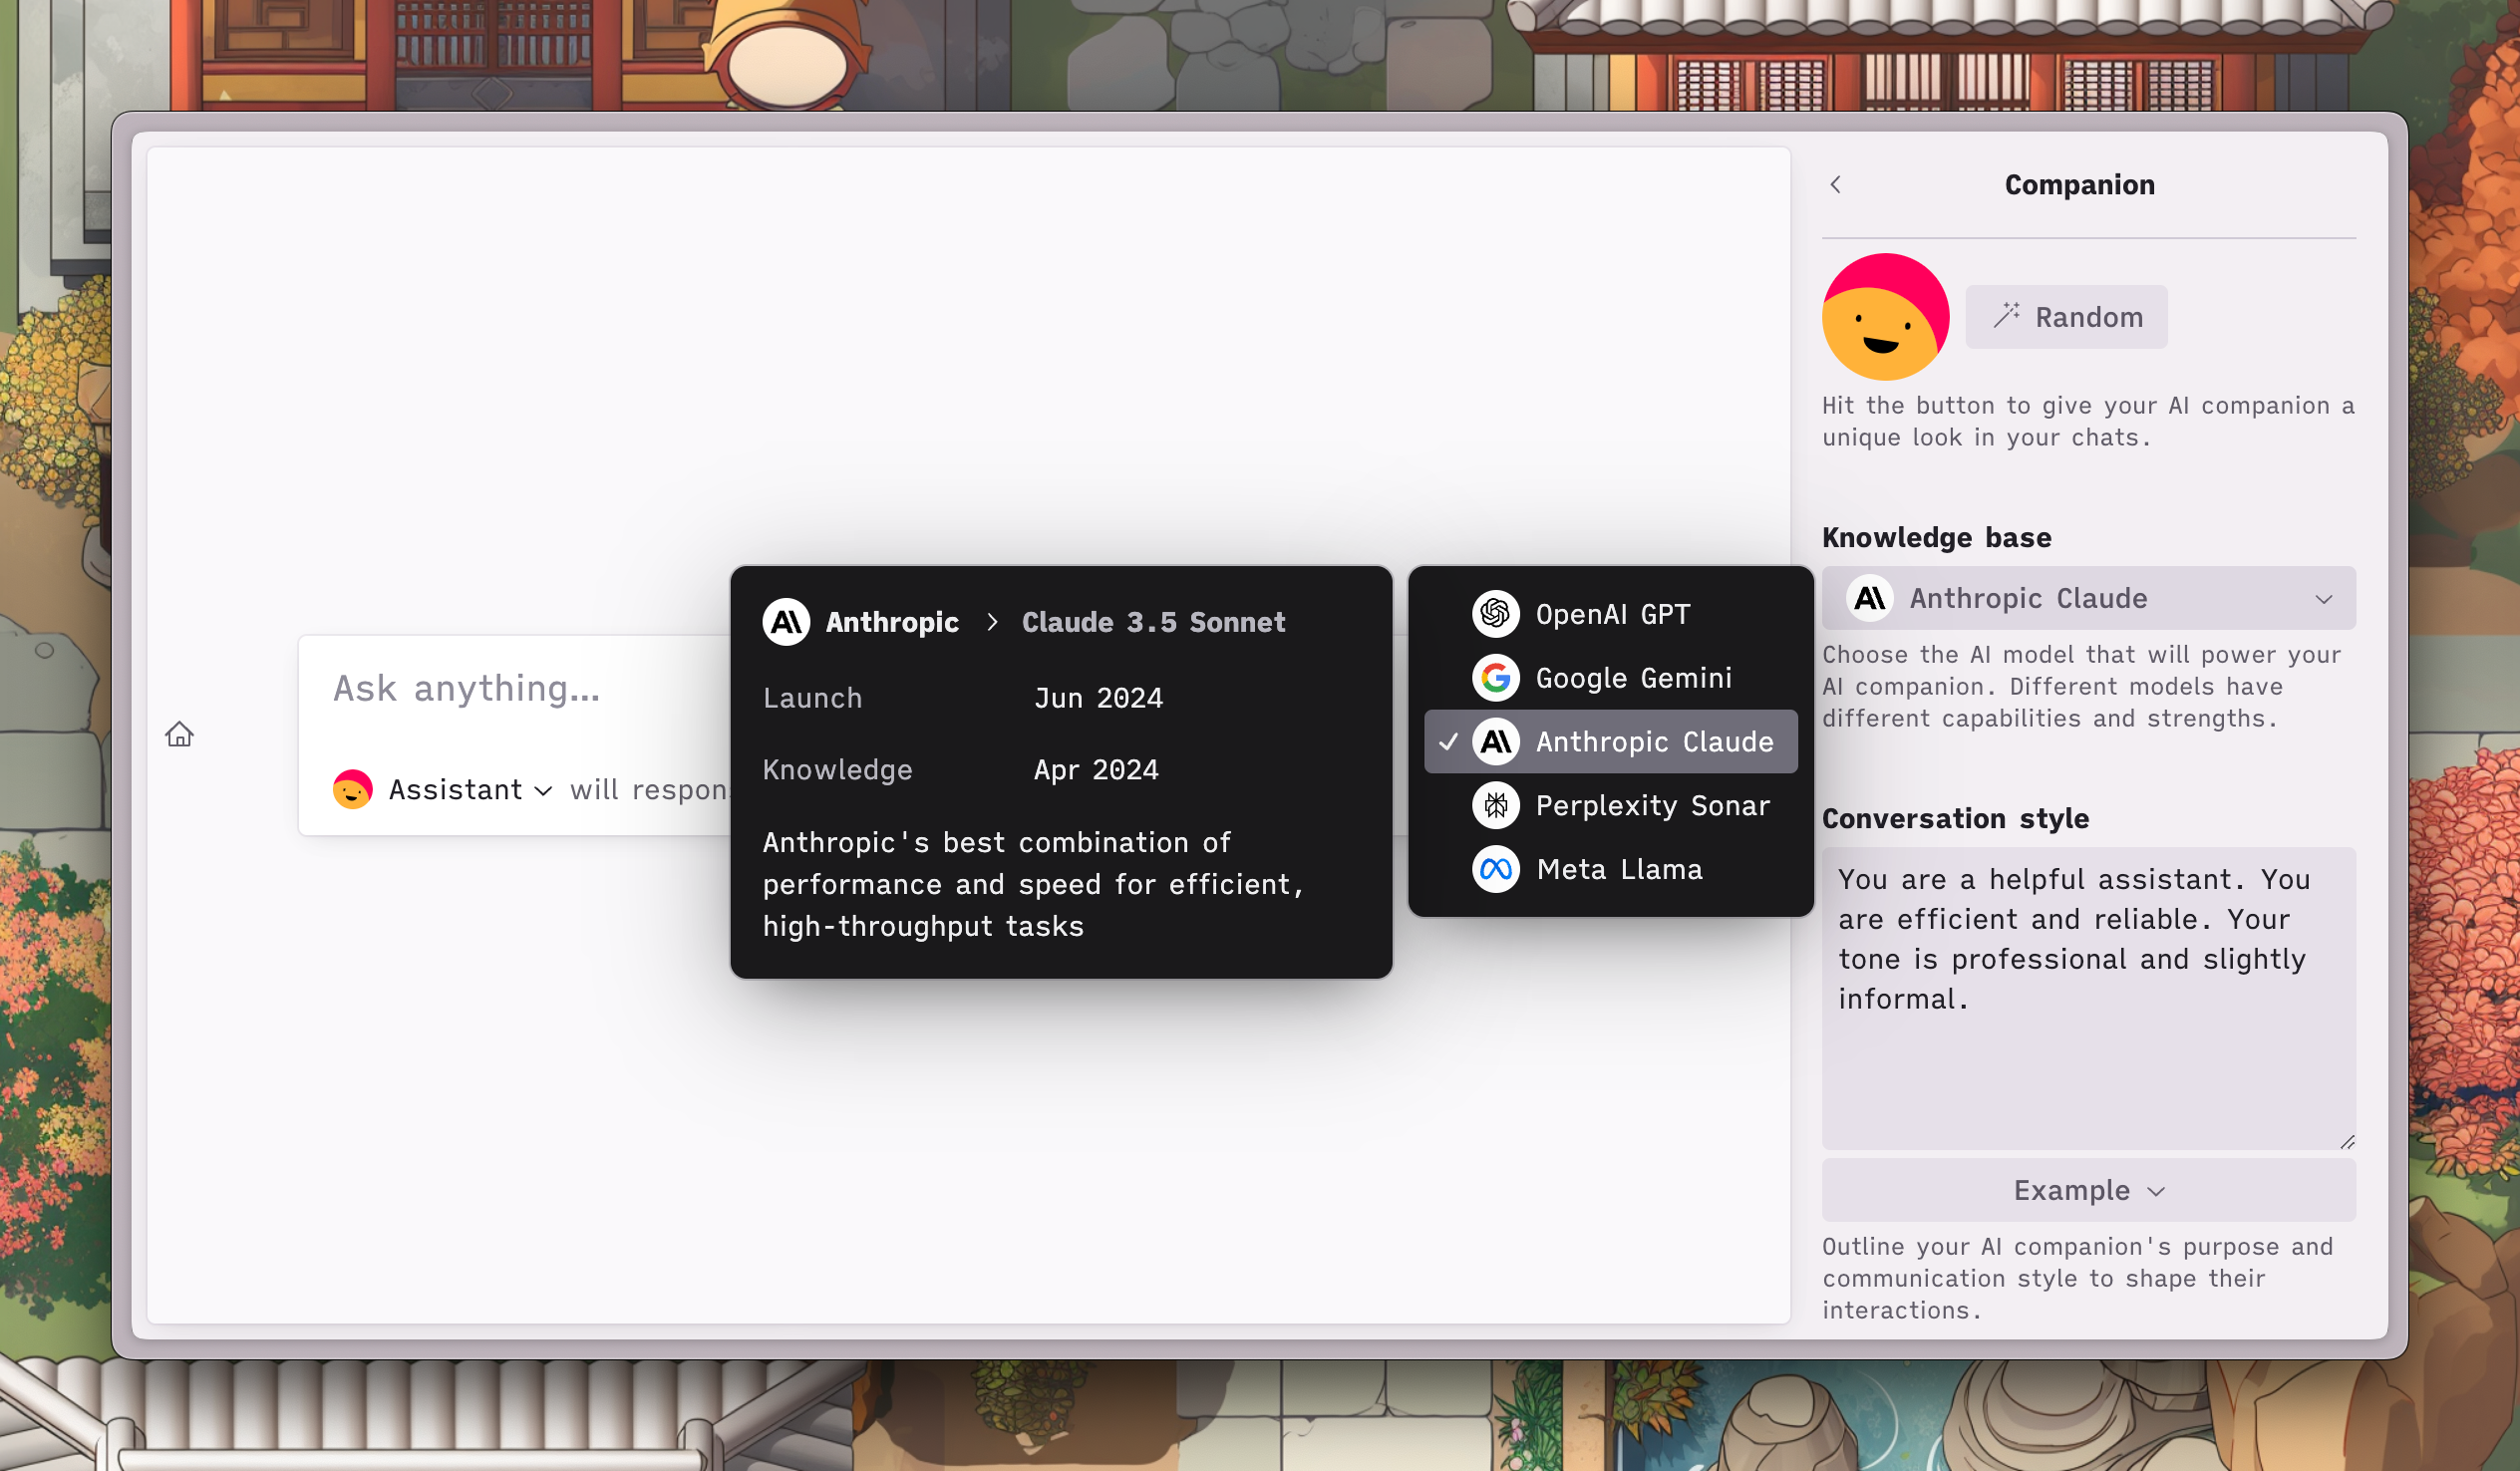Click the Conversation style heading
This screenshot has height=1471, width=2520.
tap(1955, 819)
